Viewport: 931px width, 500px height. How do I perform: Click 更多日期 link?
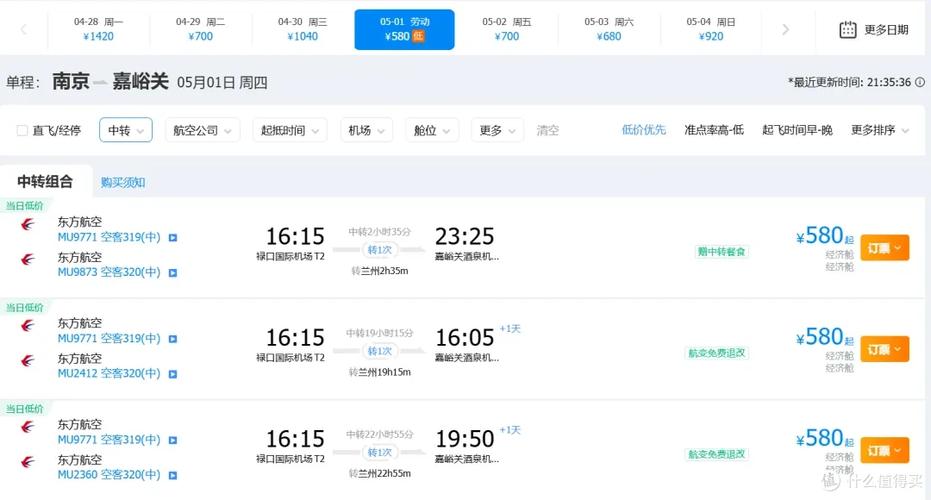pos(886,30)
